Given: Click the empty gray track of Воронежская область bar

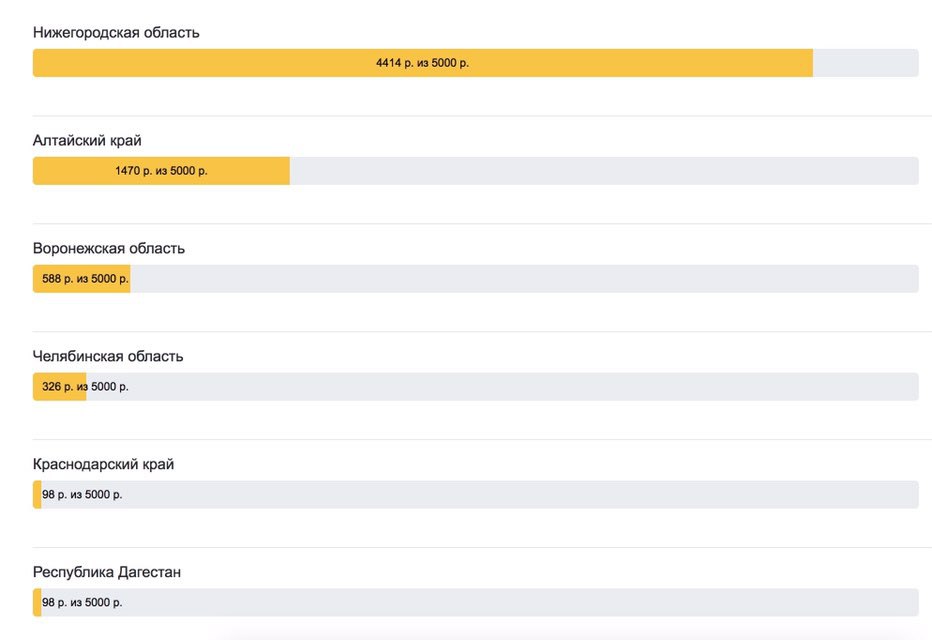Looking at the screenshot, I should coord(520,279).
